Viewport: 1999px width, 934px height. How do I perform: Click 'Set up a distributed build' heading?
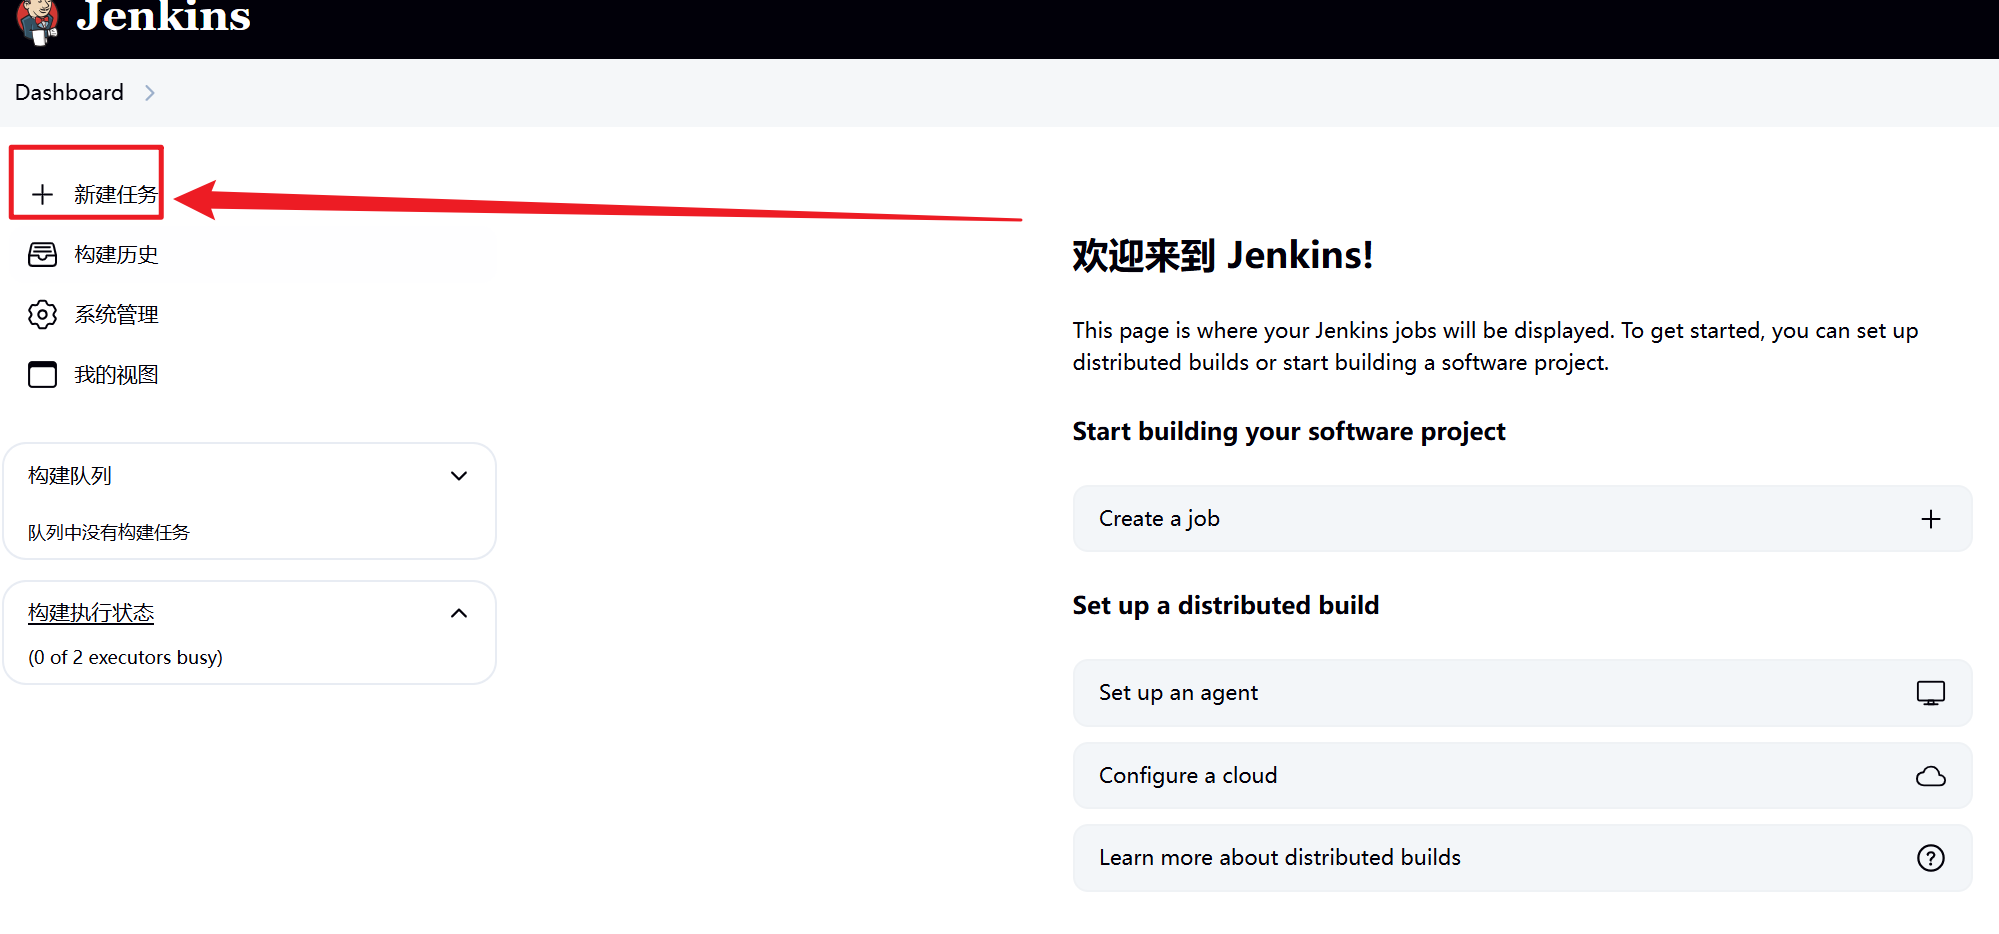coord(1225,605)
